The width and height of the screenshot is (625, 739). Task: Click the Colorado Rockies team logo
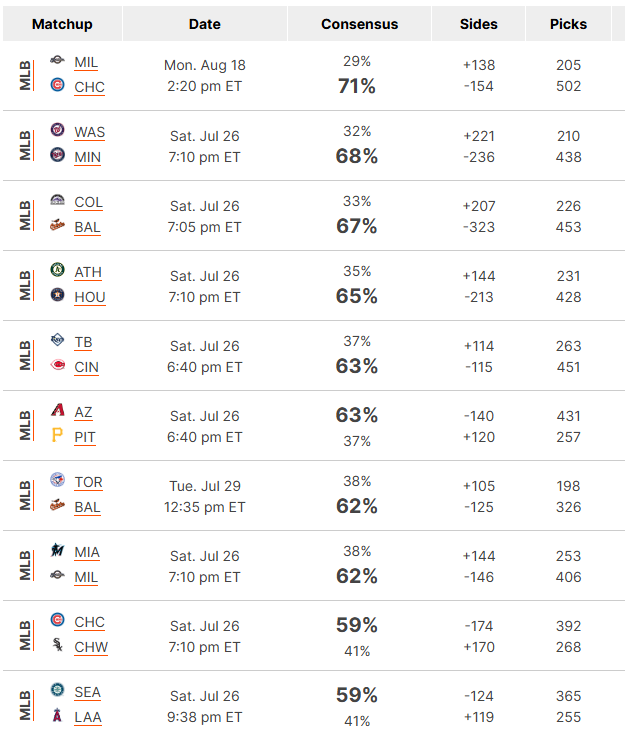tap(58, 200)
